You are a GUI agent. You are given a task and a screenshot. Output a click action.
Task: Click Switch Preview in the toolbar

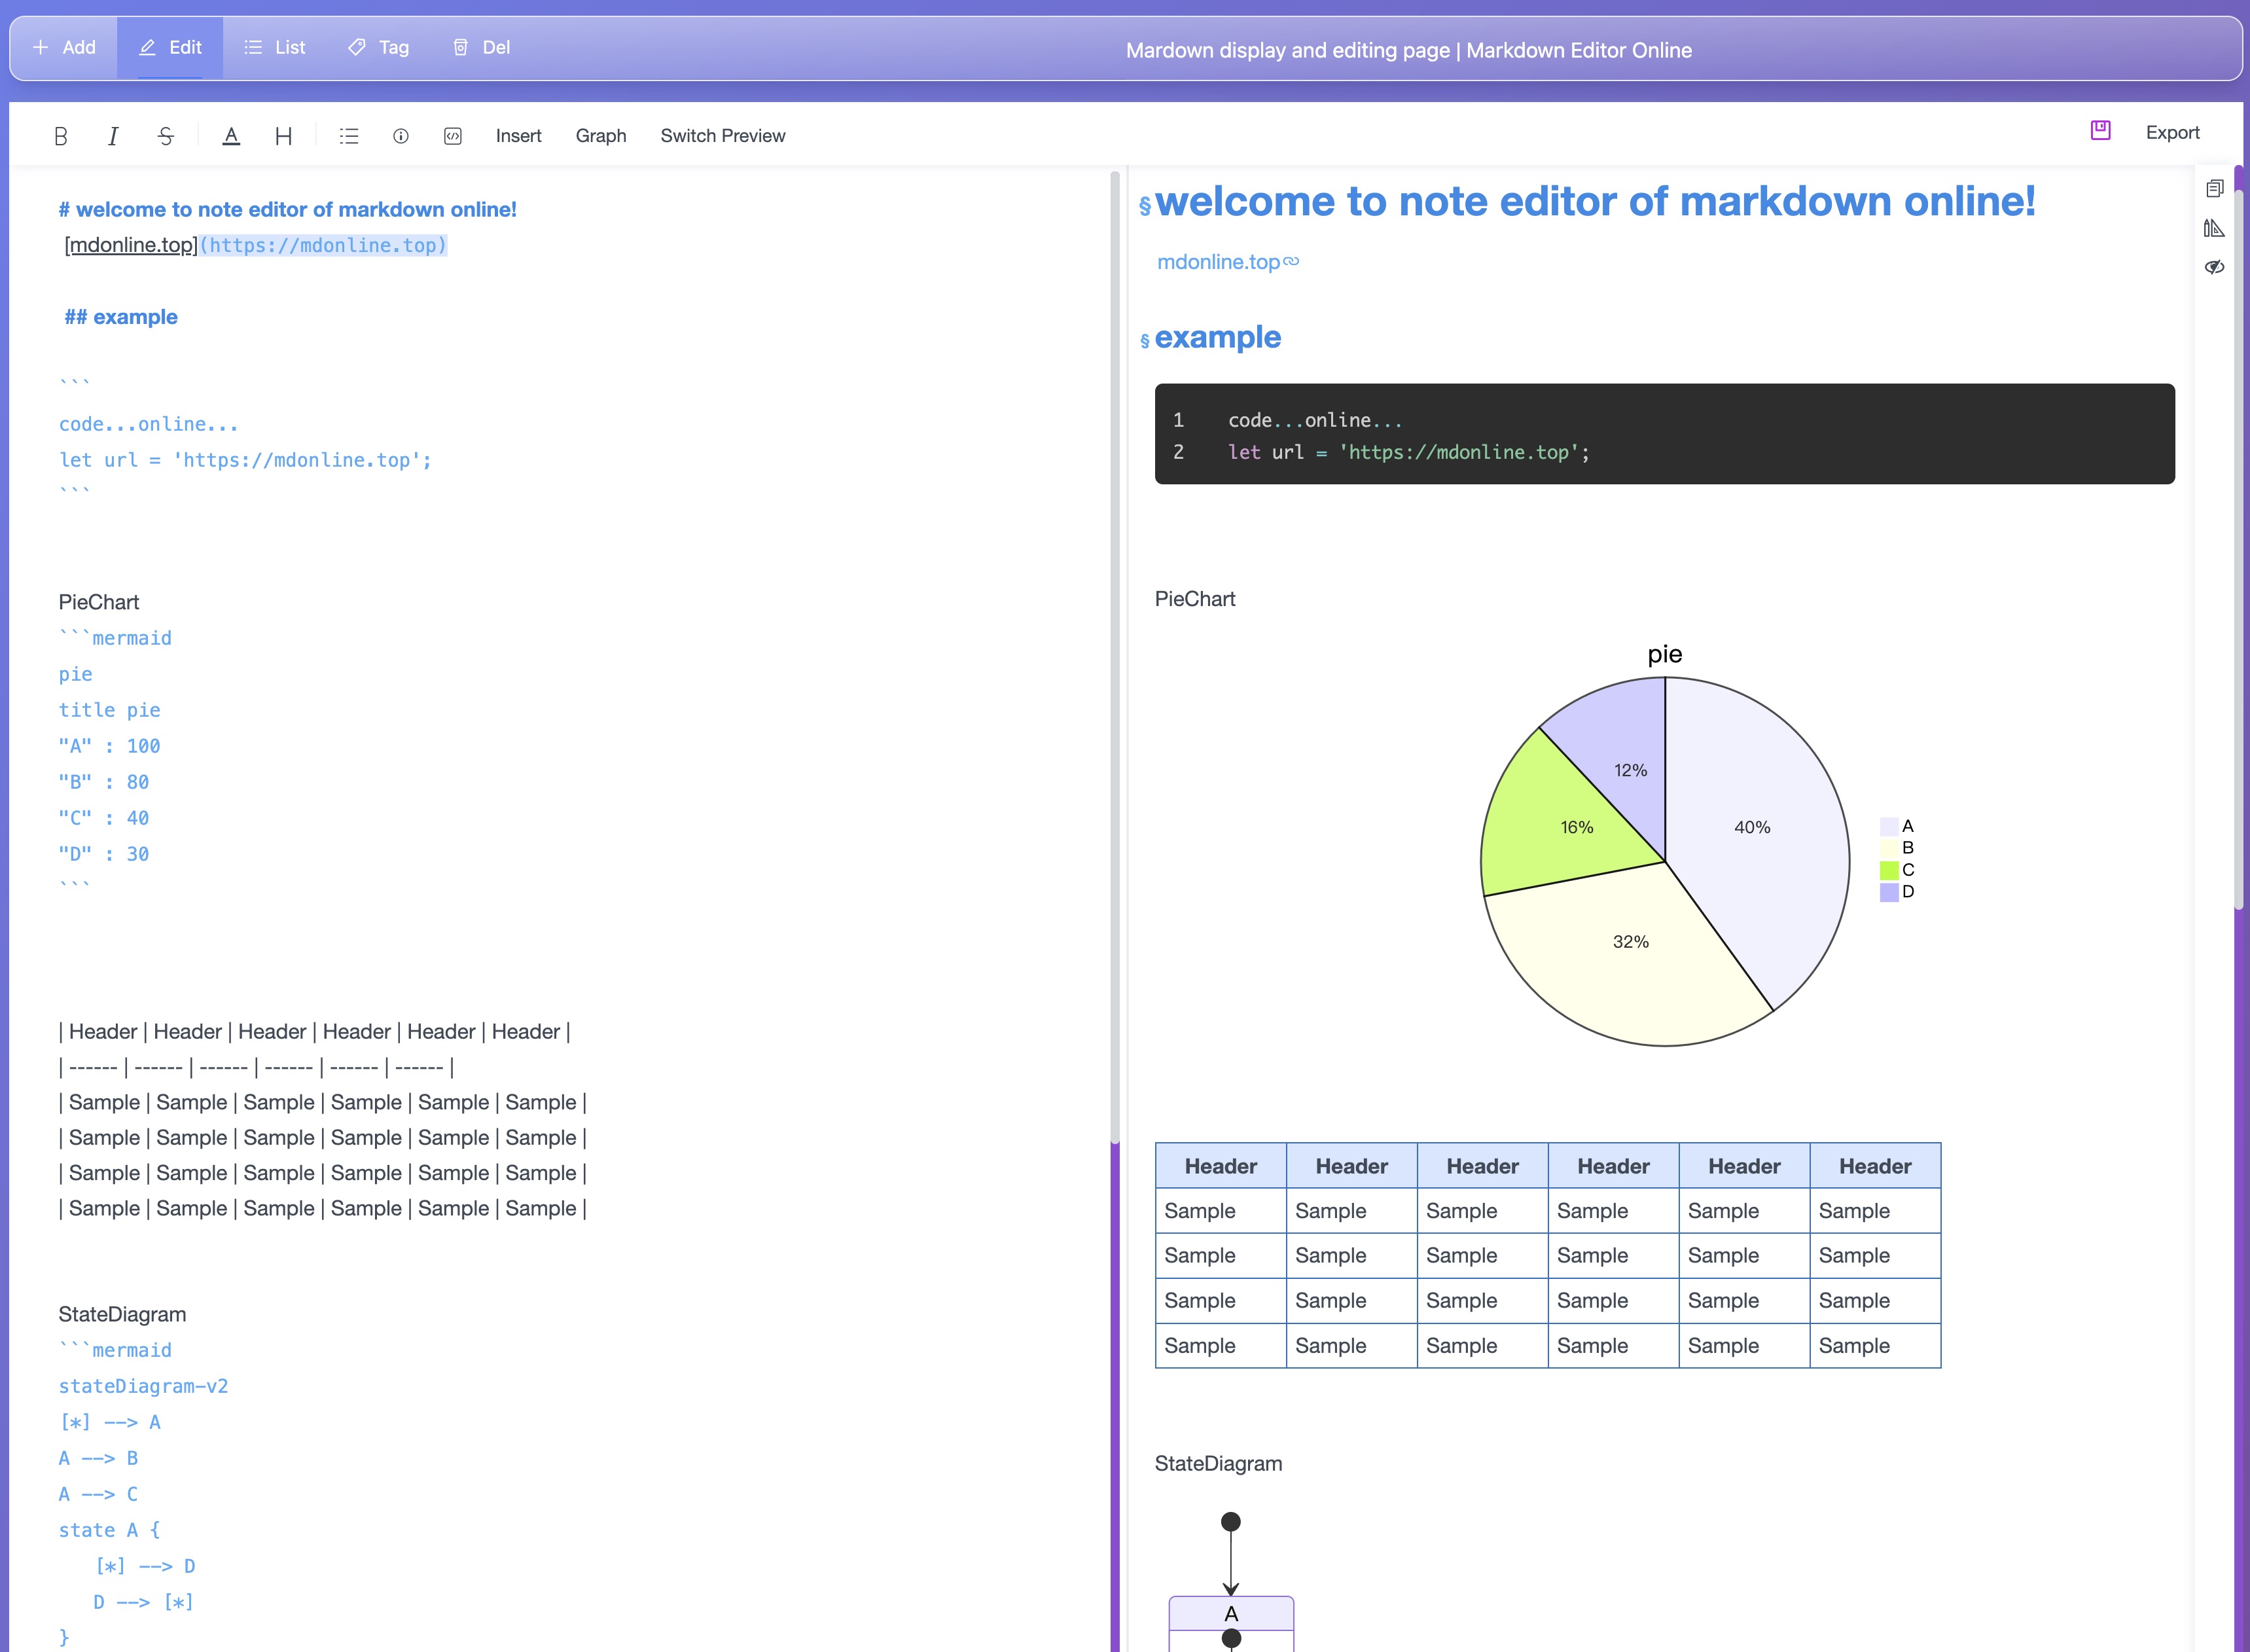point(723,136)
